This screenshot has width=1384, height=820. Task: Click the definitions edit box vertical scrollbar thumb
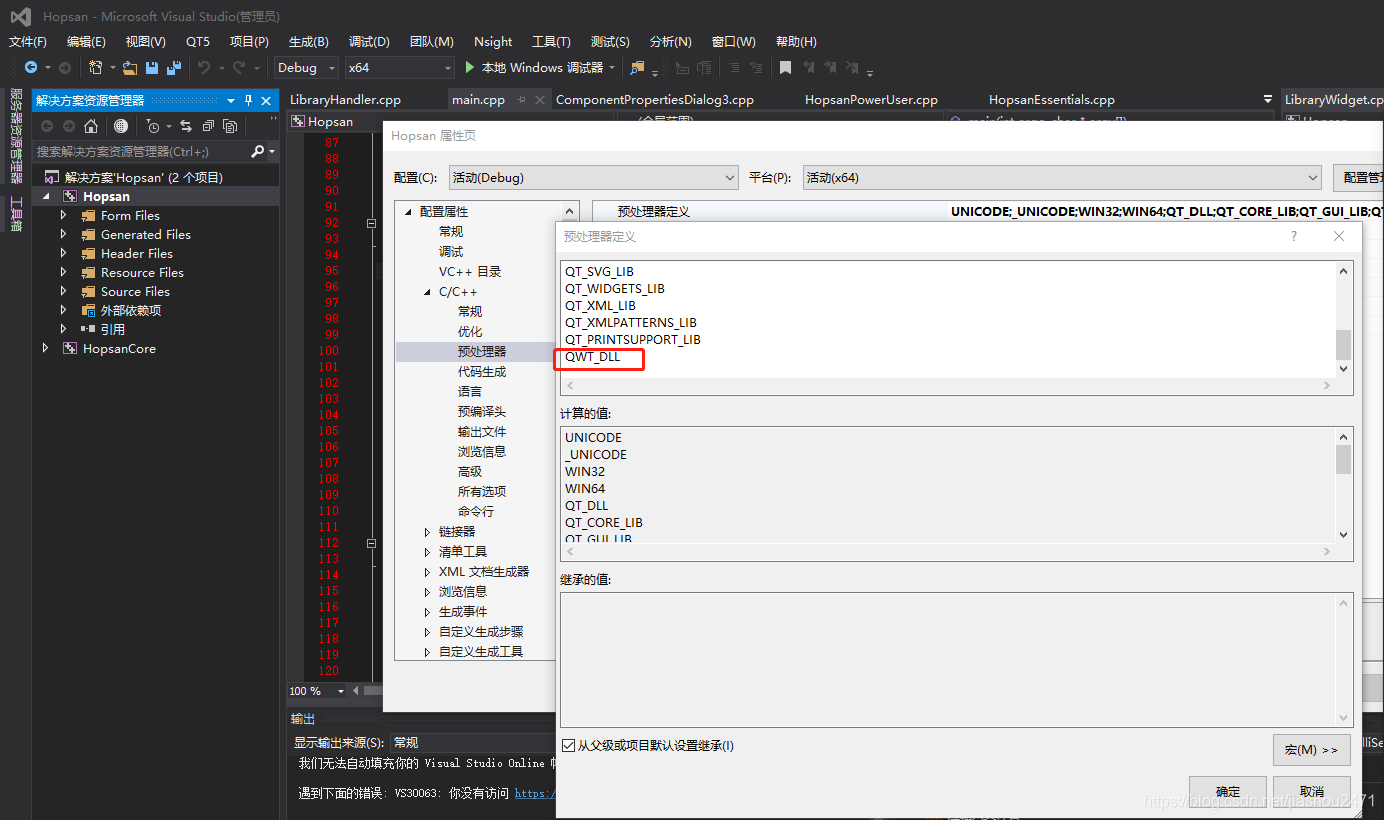click(1343, 345)
